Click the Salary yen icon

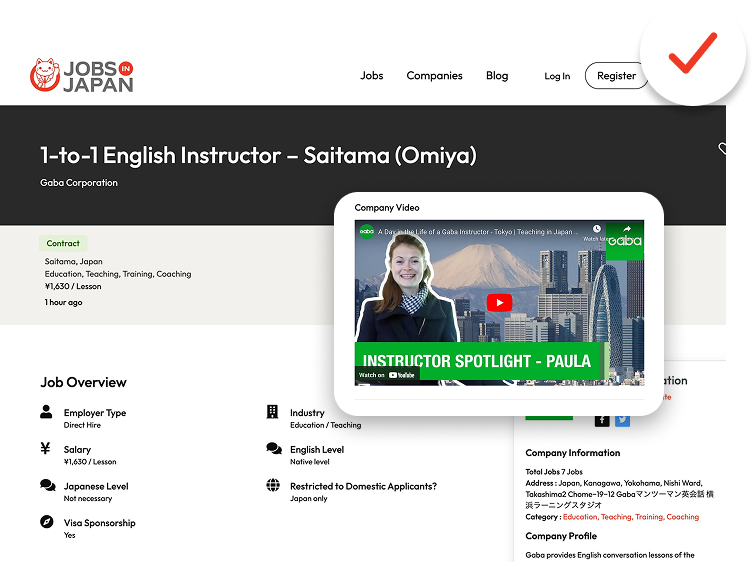(x=45, y=448)
